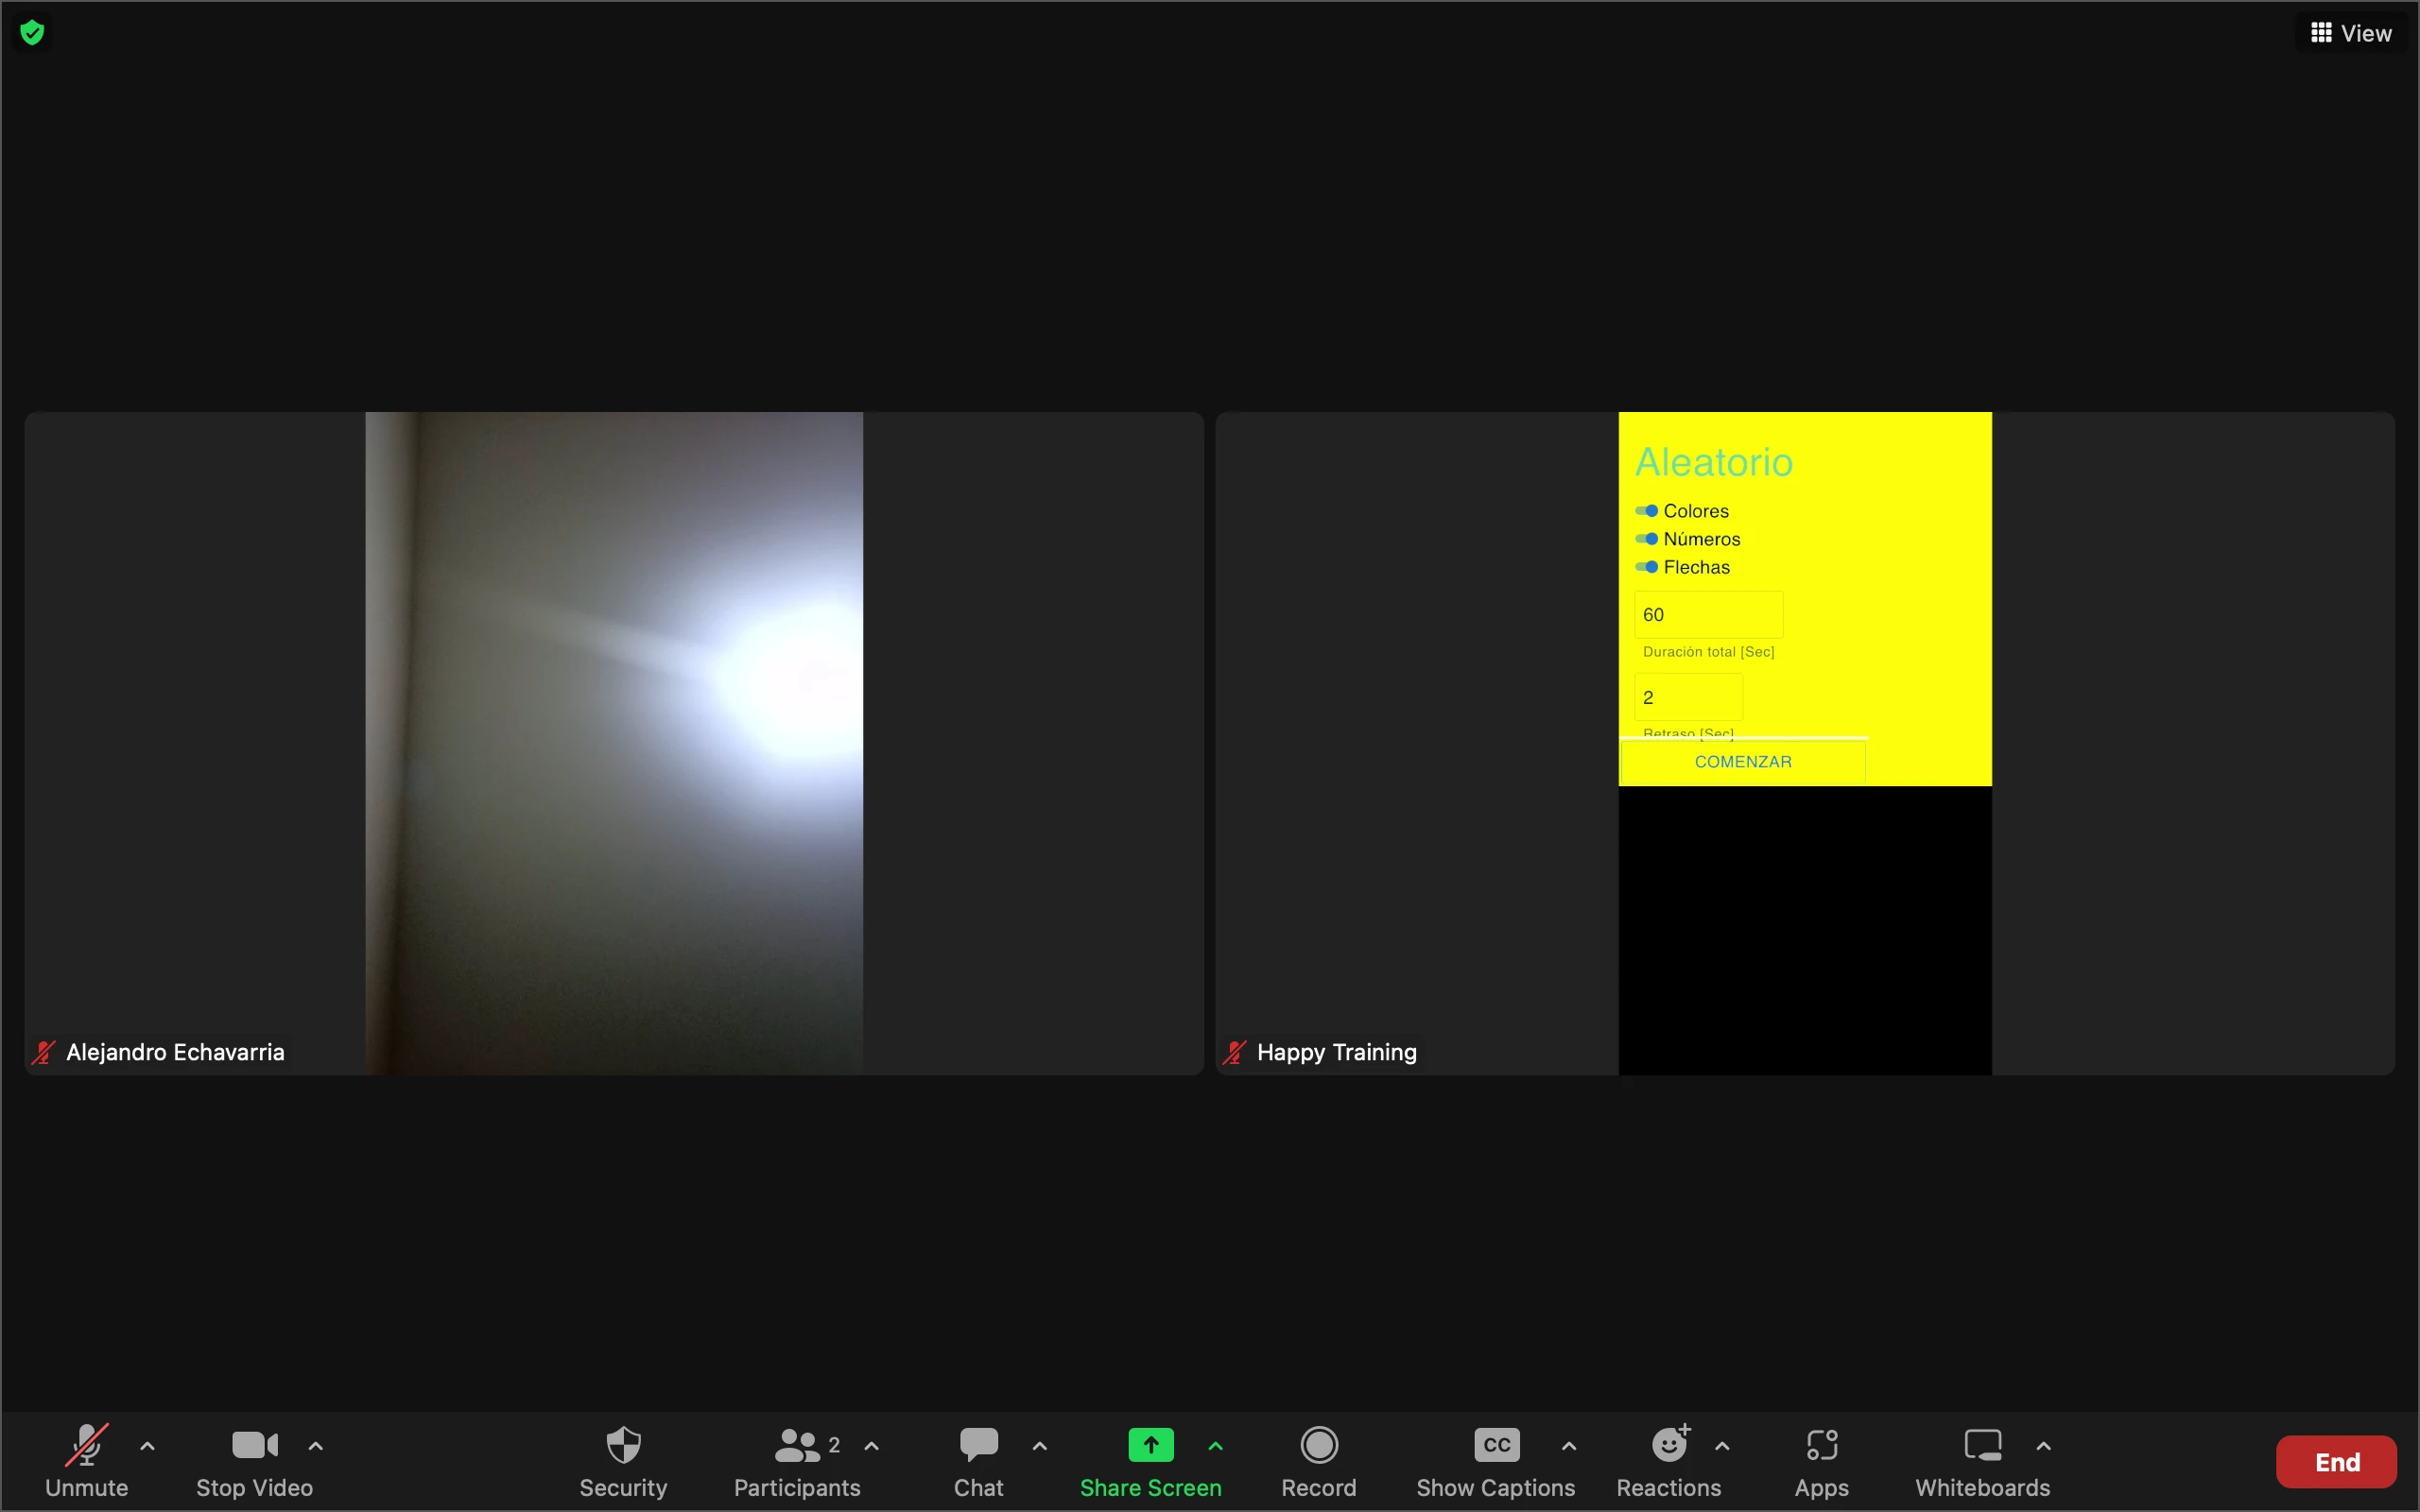The width and height of the screenshot is (2420, 1512).
Task: Open the Reactions smiley menu
Action: (1669, 1445)
